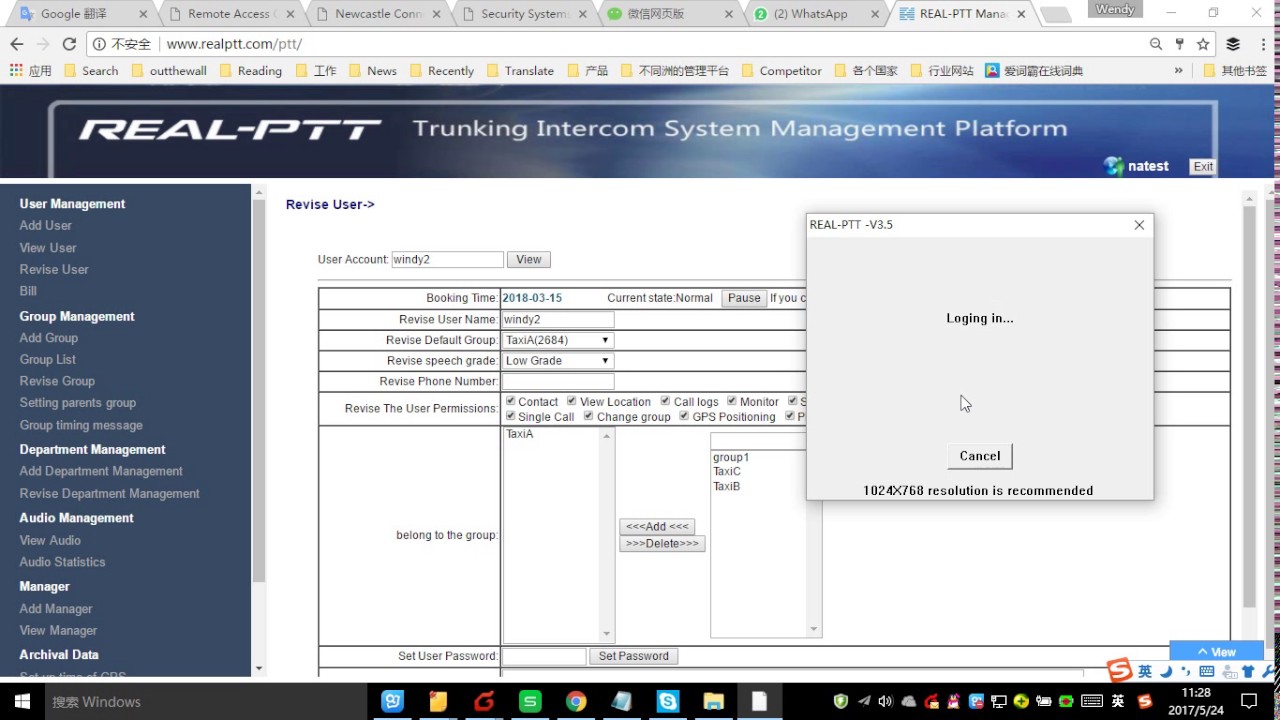Click the cloud tray icon
Image resolution: width=1280 pixels, height=720 pixels.
coord(909,701)
